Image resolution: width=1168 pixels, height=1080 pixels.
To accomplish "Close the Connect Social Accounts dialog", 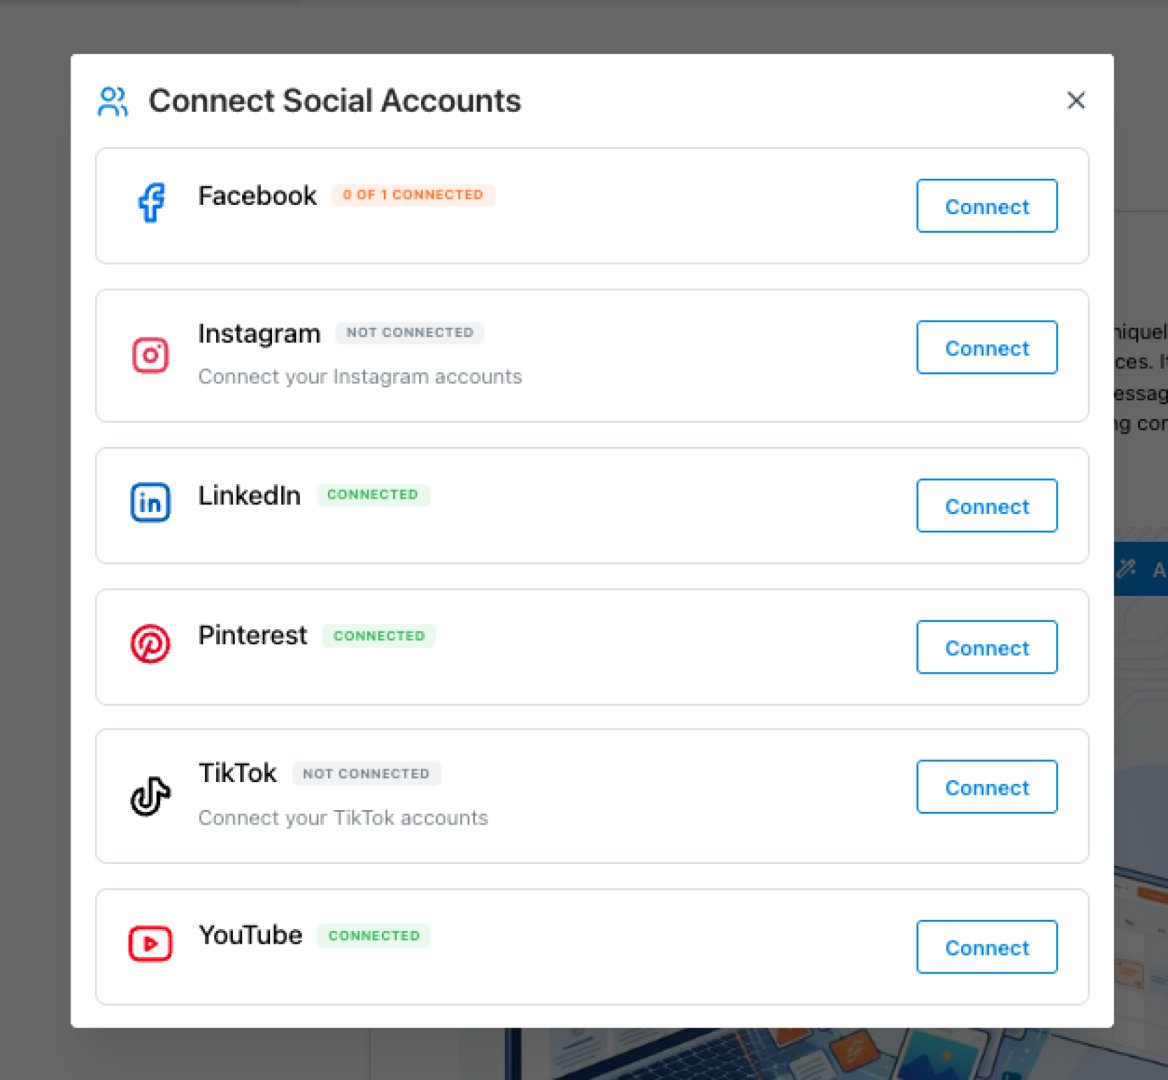I will (x=1076, y=100).
